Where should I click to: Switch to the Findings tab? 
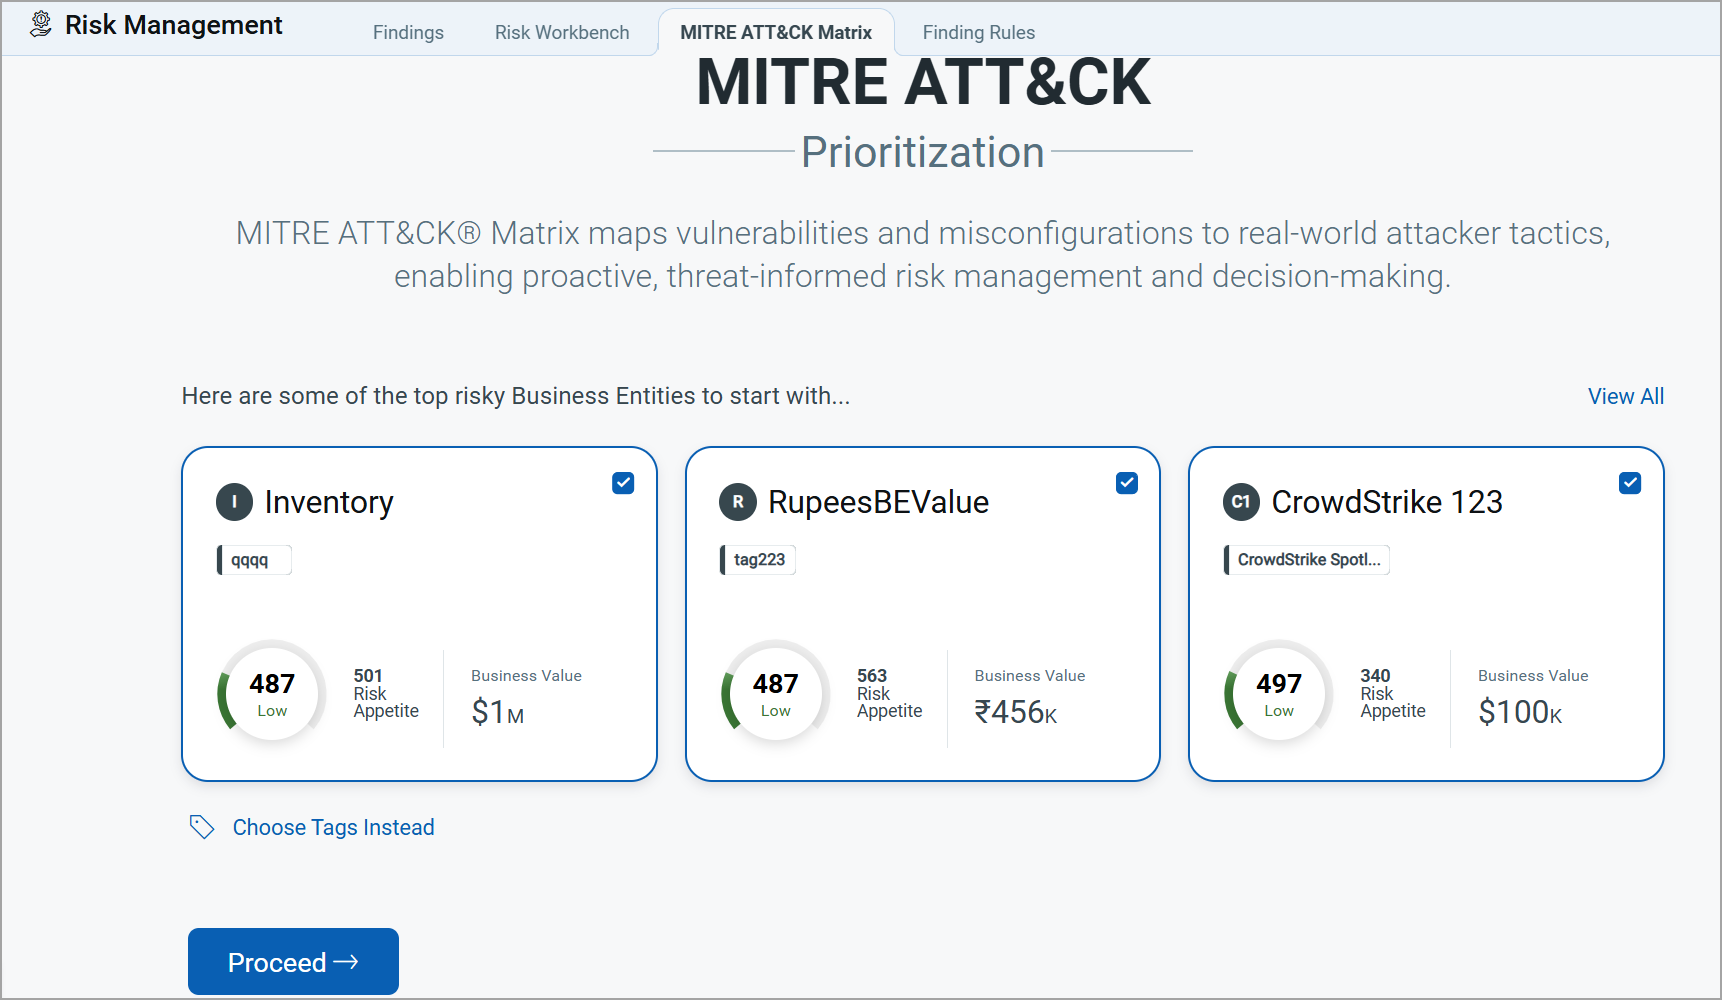[x=408, y=32]
